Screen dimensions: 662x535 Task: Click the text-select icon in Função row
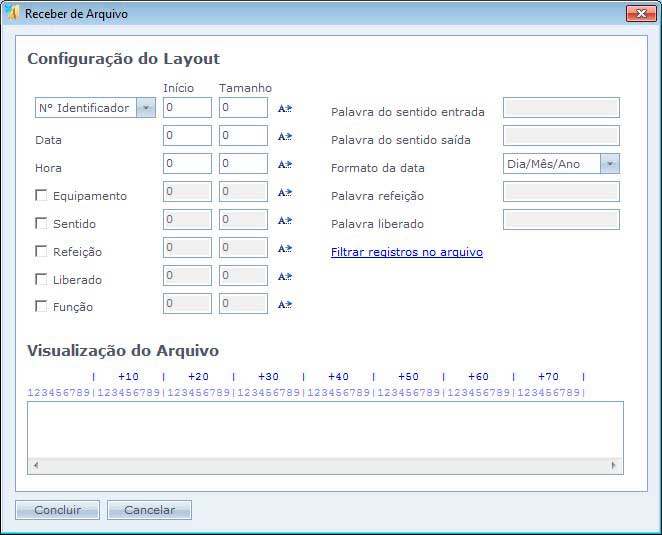click(x=284, y=304)
